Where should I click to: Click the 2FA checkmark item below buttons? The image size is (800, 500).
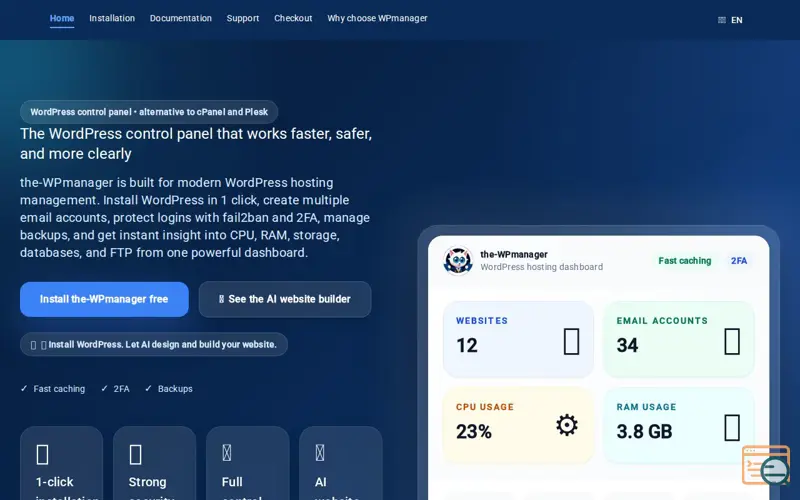(115, 389)
